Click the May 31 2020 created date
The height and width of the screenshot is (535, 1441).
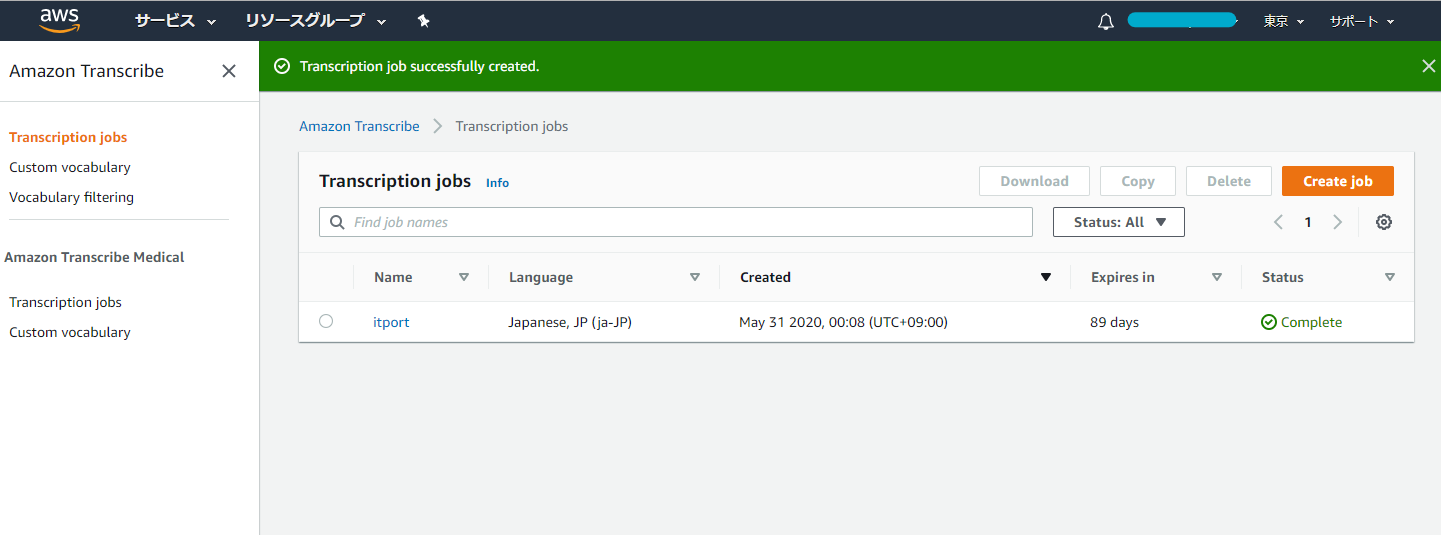tap(843, 322)
